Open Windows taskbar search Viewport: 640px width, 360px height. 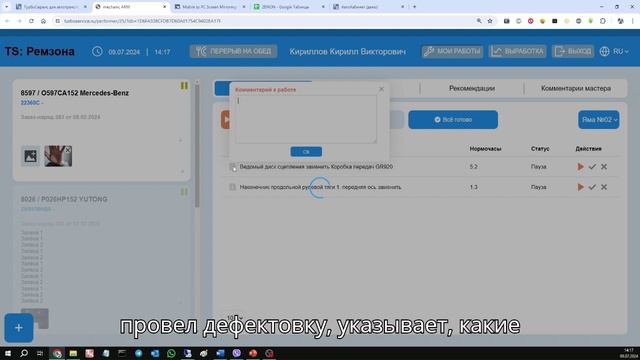(x=24, y=353)
